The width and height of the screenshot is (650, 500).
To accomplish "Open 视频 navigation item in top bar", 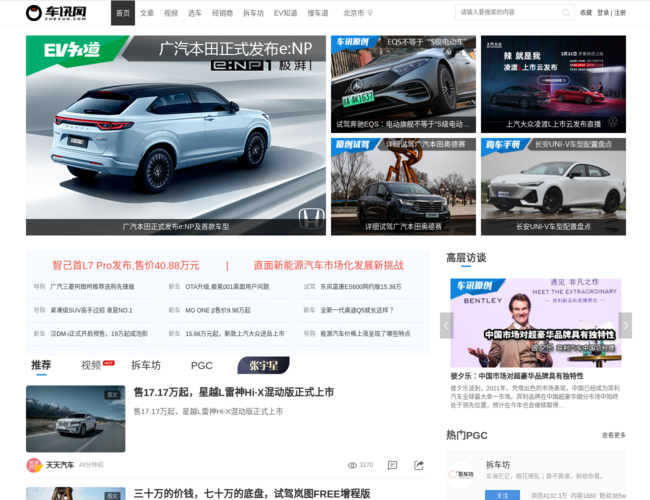I will coord(171,13).
